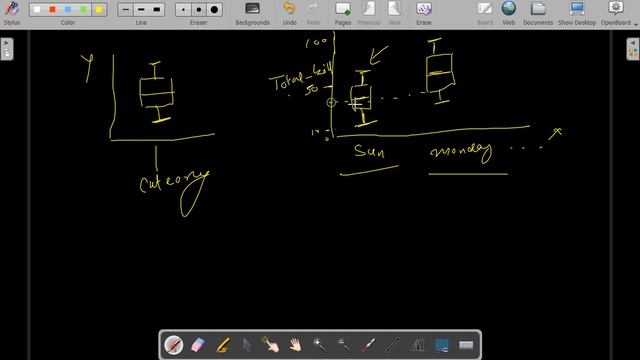Image resolution: width=640 pixels, height=360 pixels.
Task: Select the Capture part of screen tool
Action: pyautogui.click(x=442, y=345)
